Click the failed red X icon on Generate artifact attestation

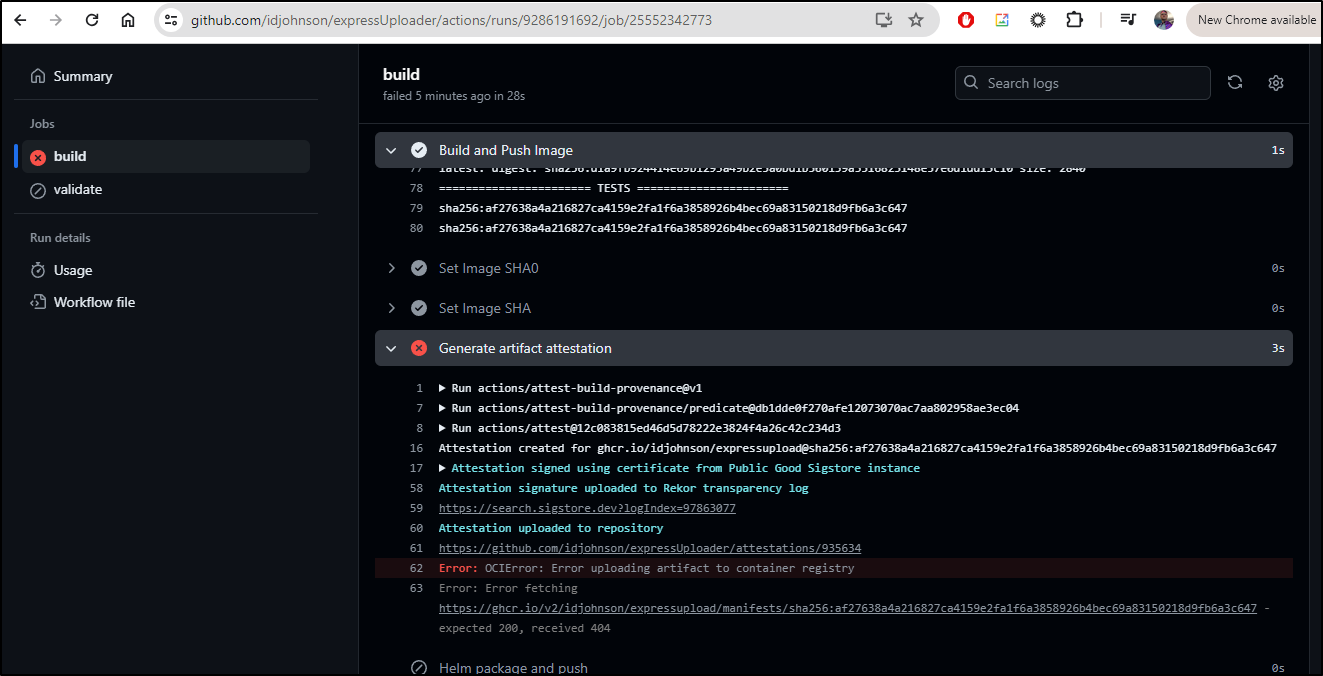[x=419, y=348]
